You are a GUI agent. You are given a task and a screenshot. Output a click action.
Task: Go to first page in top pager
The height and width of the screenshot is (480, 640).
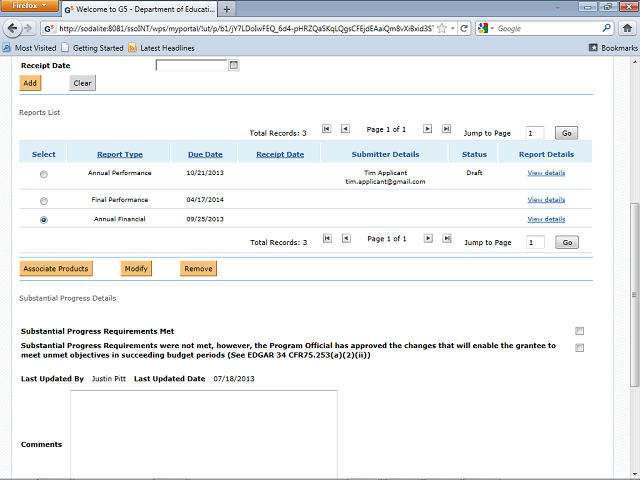click(327, 129)
